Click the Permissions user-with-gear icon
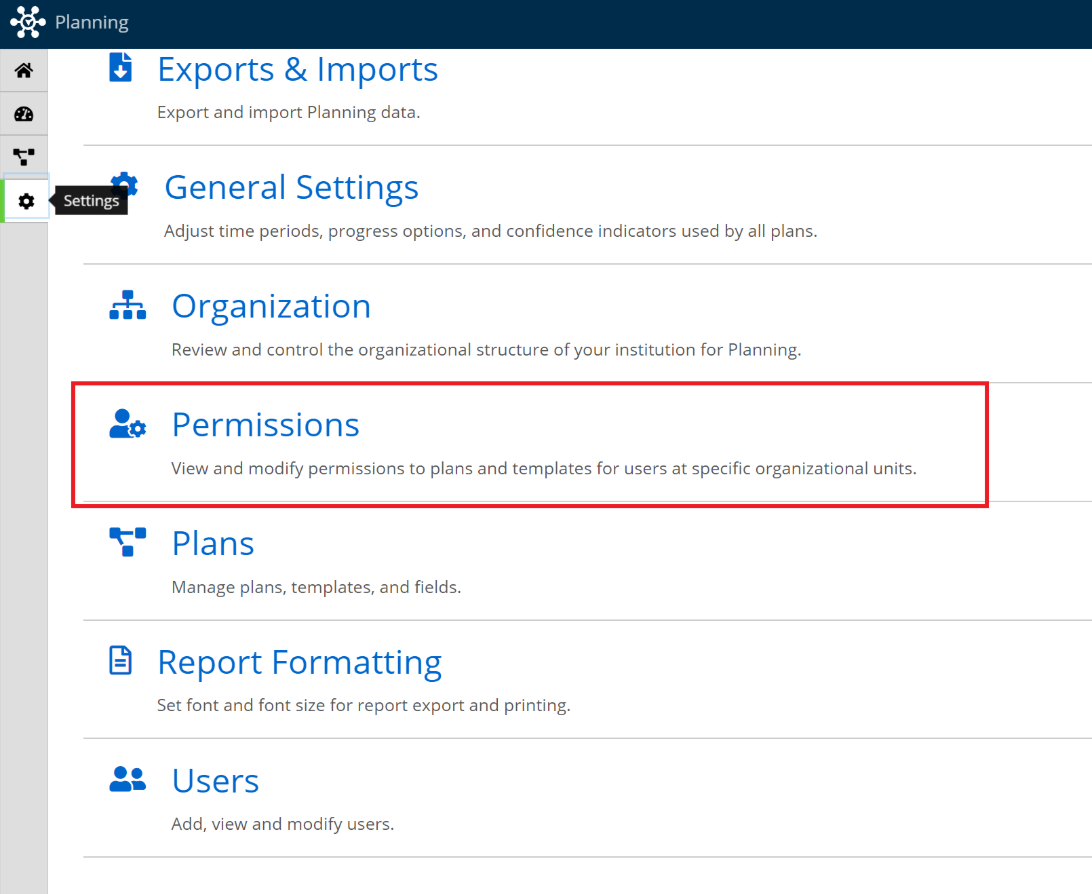The height and width of the screenshot is (894, 1092). tap(127, 423)
